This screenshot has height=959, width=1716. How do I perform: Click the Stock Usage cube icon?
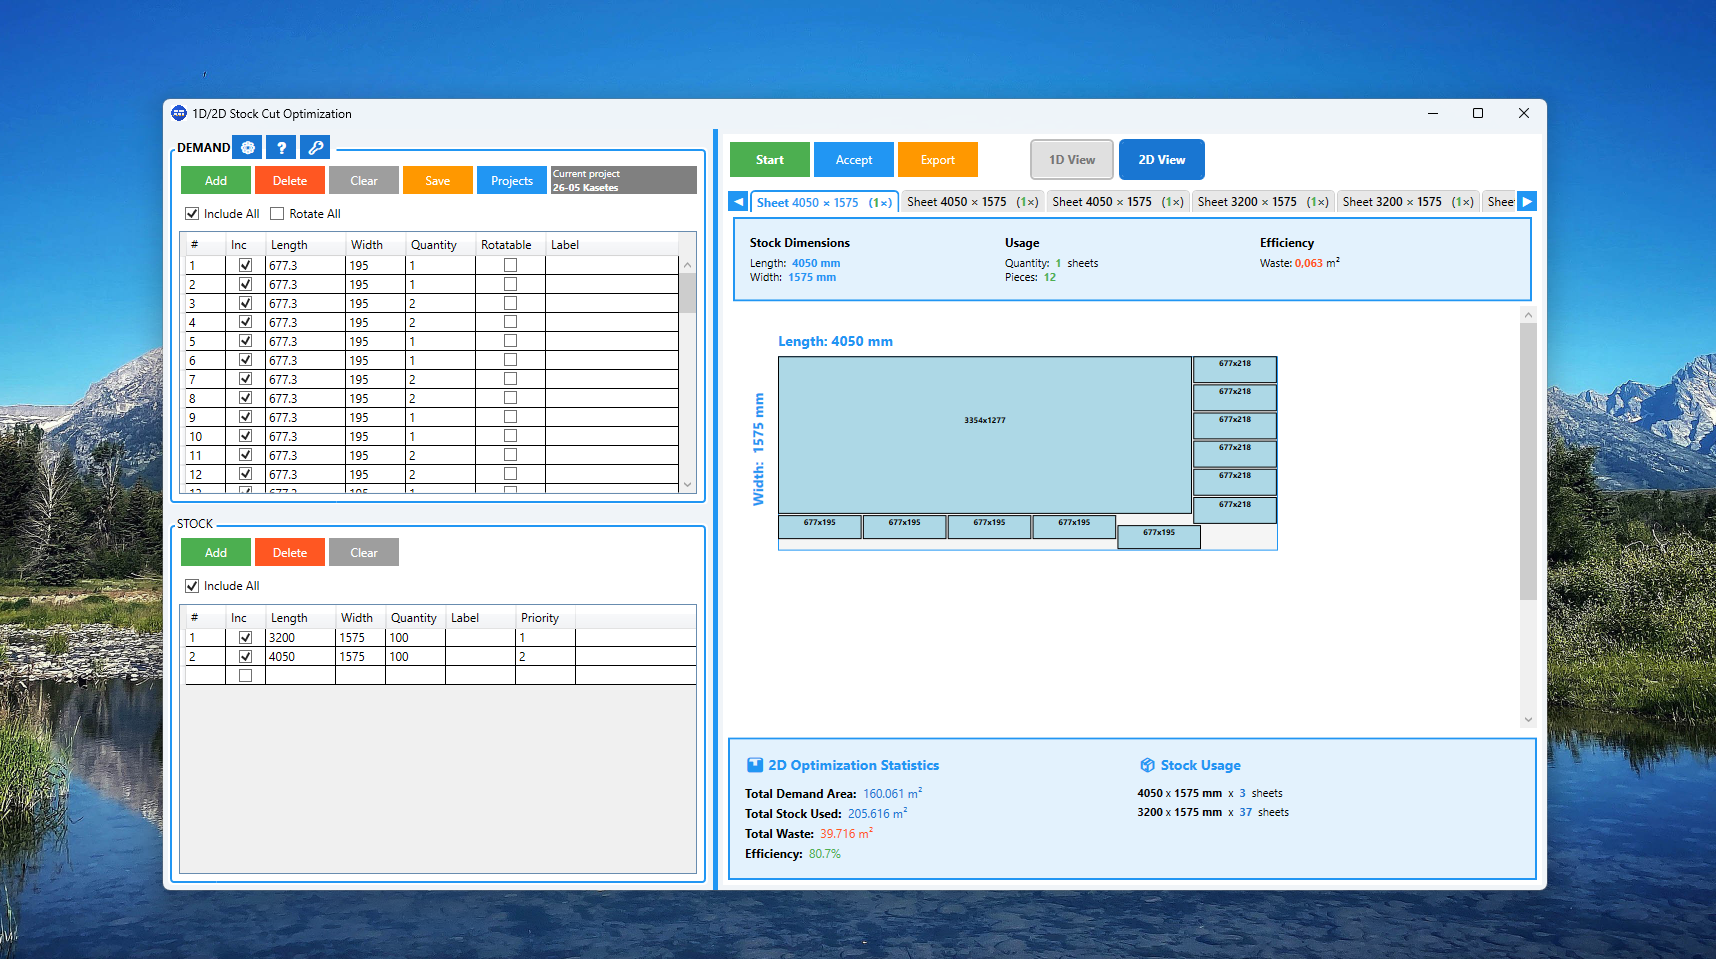click(x=1147, y=764)
